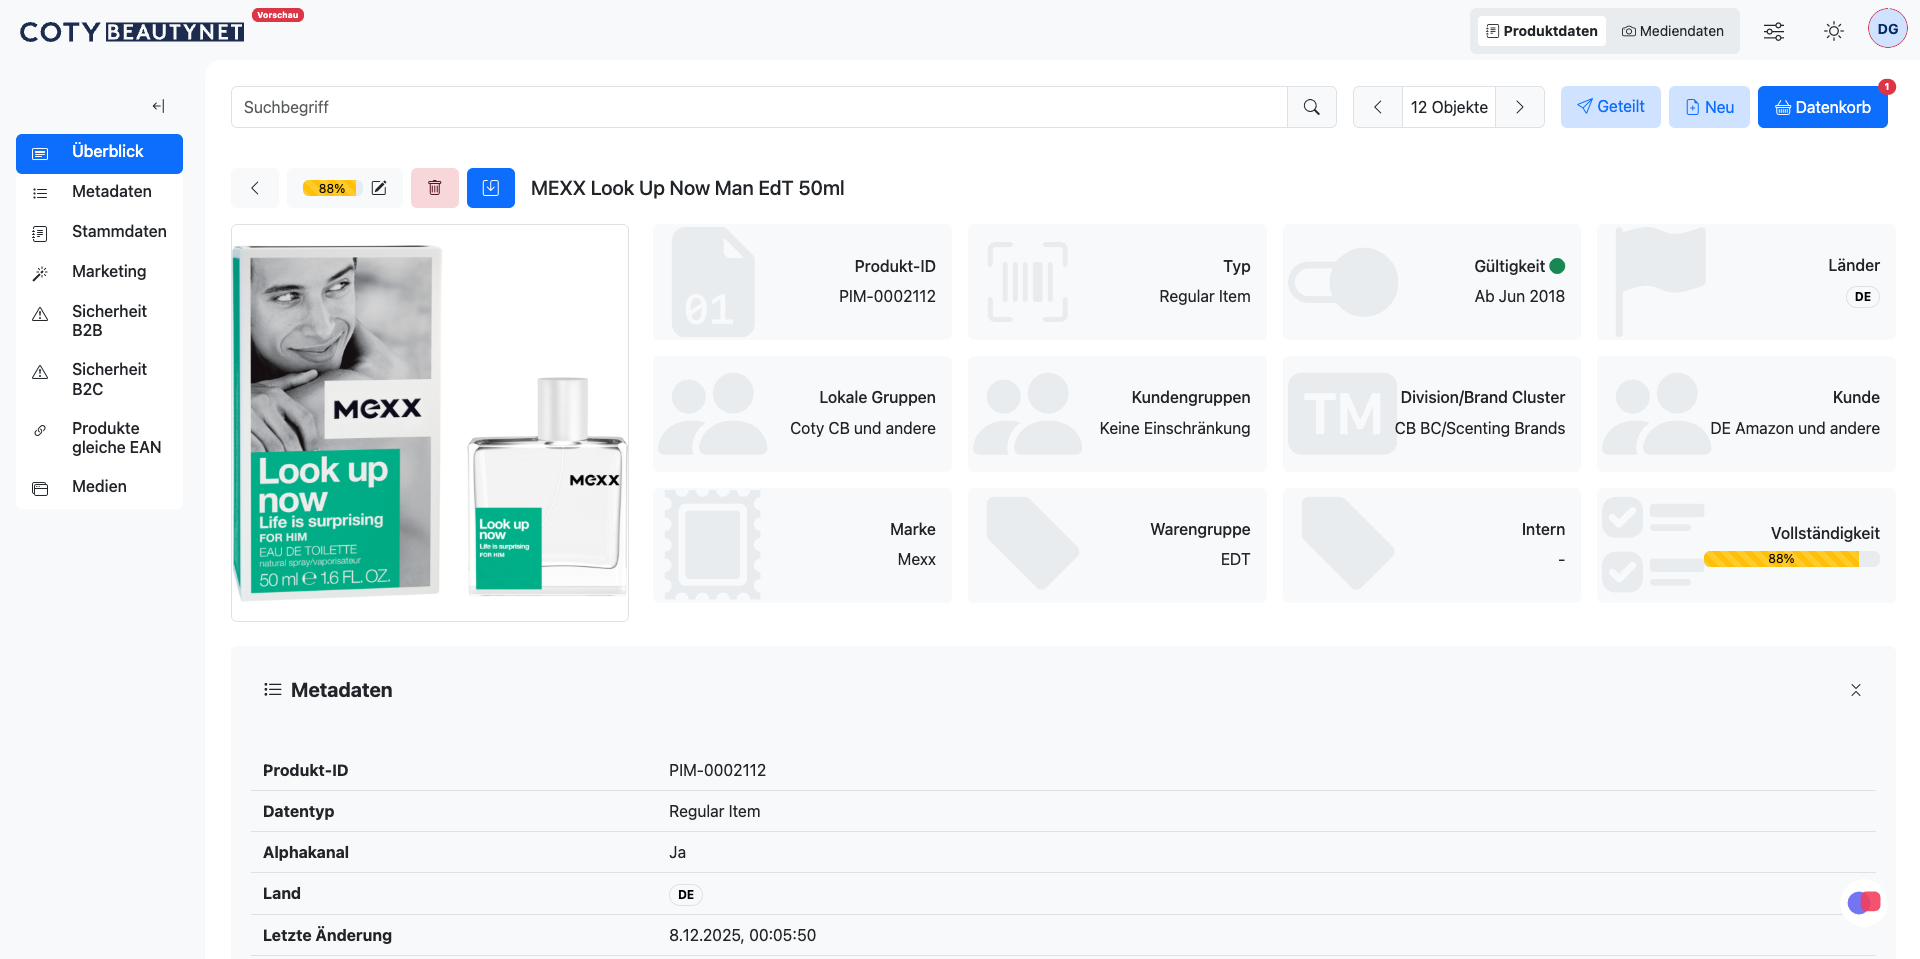This screenshot has height=959, width=1920.
Task: Open the chat bubble widget icon
Action: (x=1864, y=903)
